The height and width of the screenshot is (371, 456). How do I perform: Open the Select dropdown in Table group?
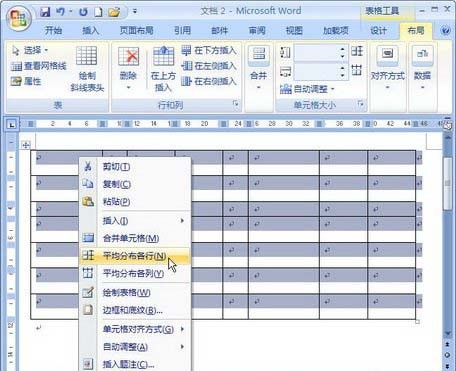(x=30, y=51)
